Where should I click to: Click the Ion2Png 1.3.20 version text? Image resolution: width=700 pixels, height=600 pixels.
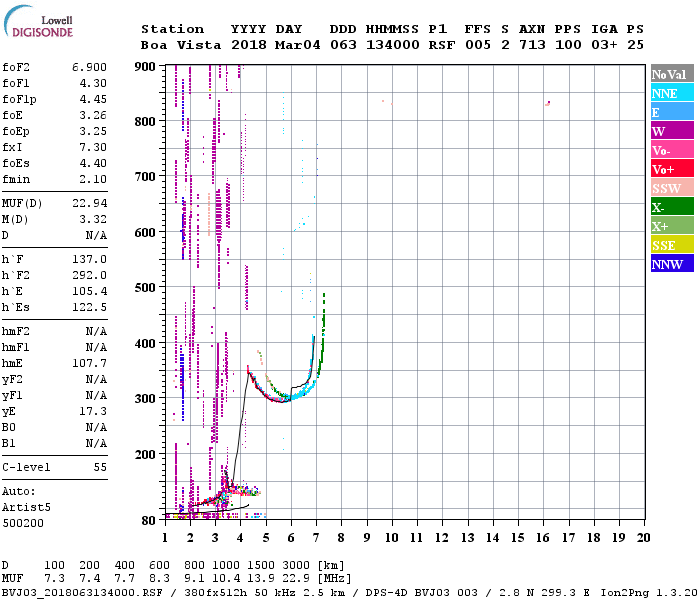tap(649, 593)
